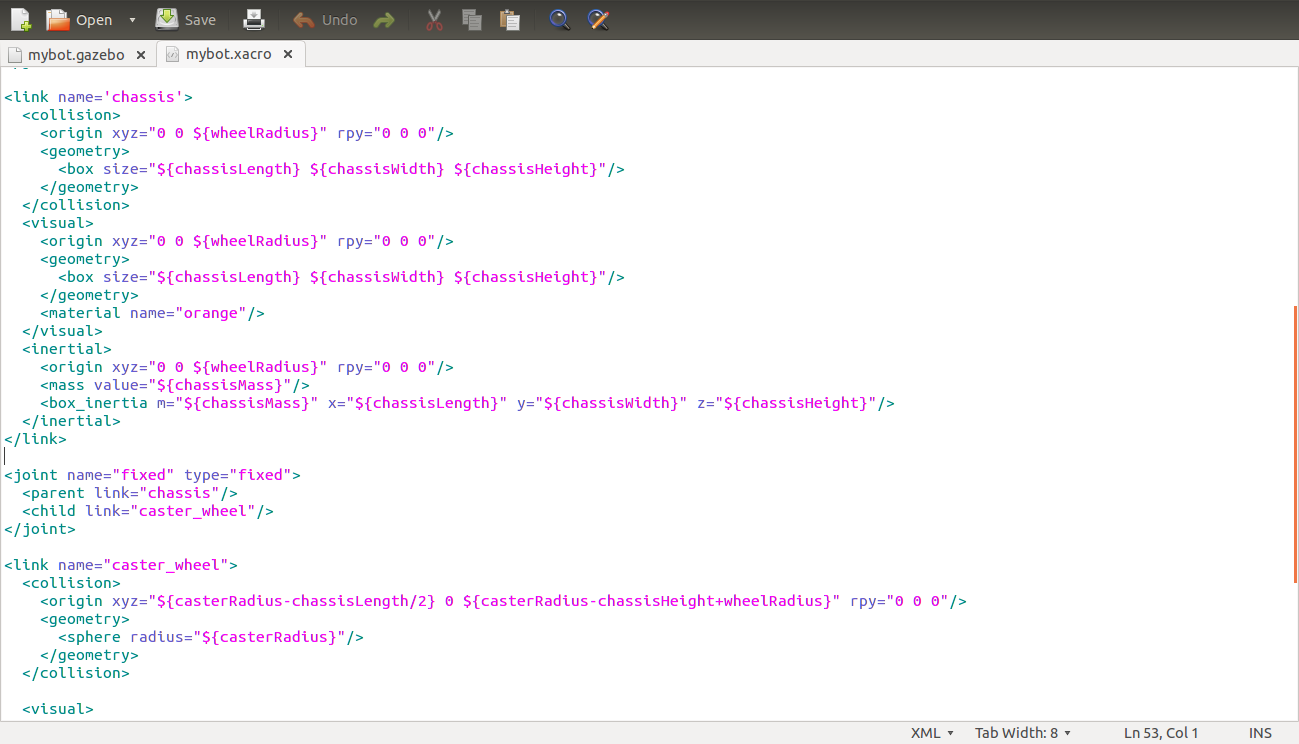Image resolution: width=1299 pixels, height=744 pixels.
Task: Click the closing </link> tag
Action: [35, 439]
